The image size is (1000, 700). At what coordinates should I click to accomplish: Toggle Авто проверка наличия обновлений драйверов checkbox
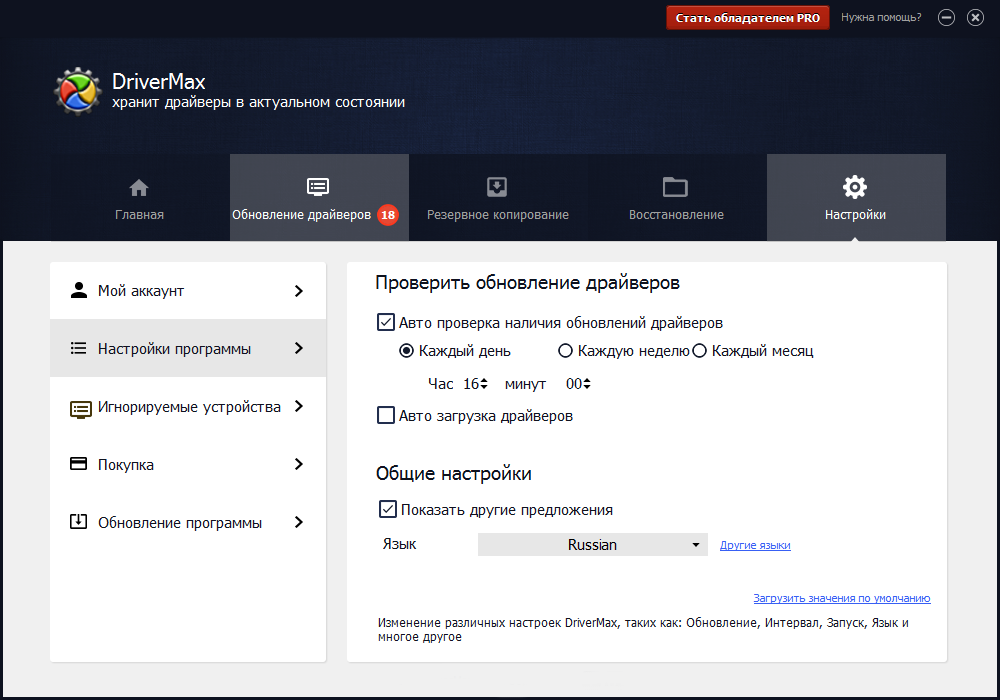point(386,322)
